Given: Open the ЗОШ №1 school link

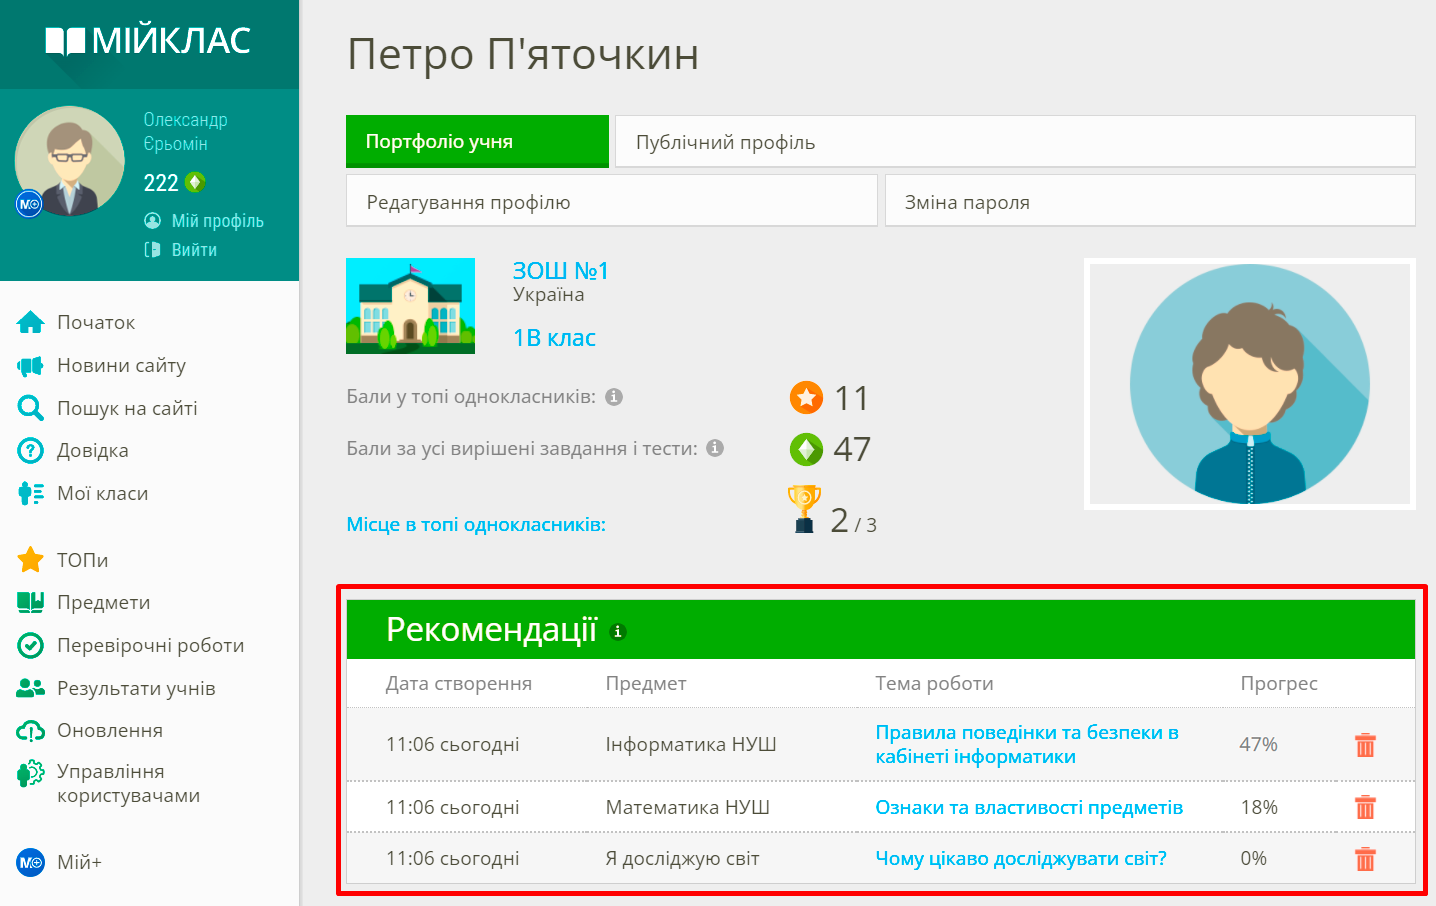Looking at the screenshot, I should (x=560, y=271).
